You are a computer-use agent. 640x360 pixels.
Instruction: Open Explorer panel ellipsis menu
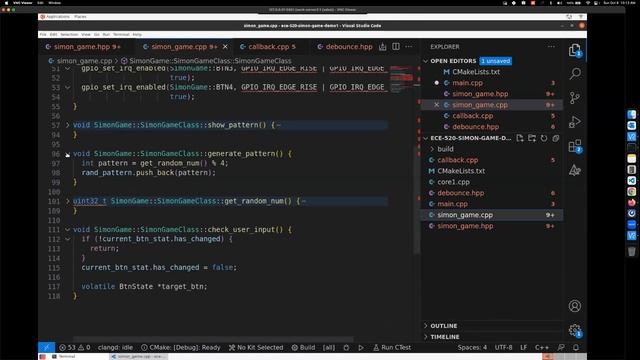pyautogui.click(x=551, y=47)
